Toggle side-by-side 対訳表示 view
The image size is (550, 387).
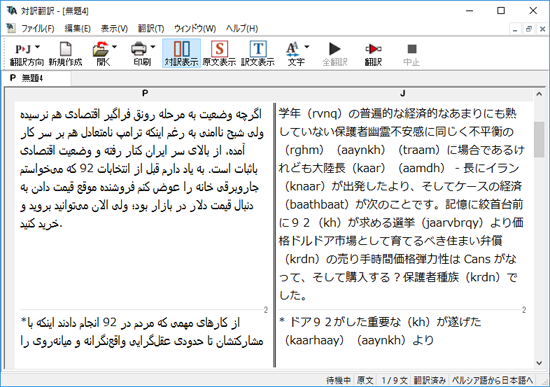point(182,53)
